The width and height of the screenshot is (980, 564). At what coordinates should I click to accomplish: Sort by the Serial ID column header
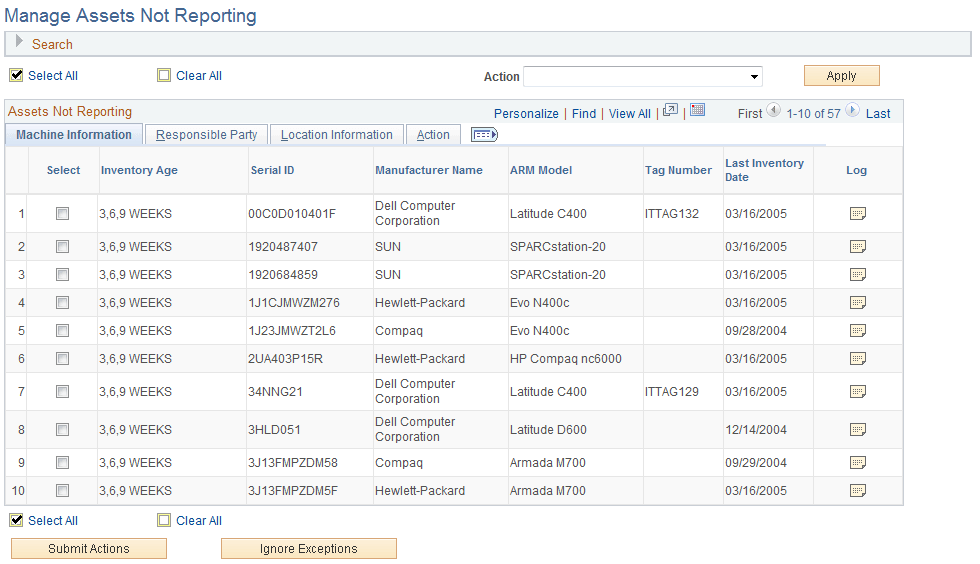pos(272,170)
